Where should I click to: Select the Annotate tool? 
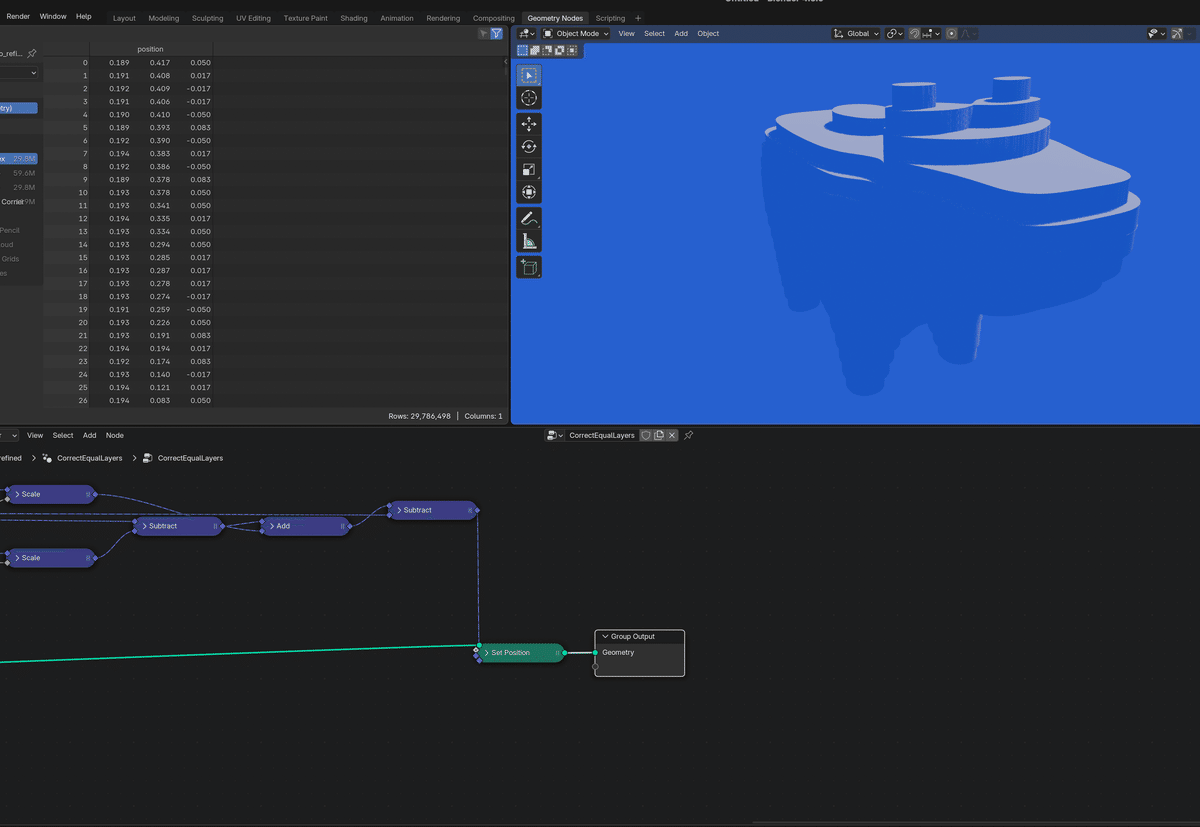[529, 218]
